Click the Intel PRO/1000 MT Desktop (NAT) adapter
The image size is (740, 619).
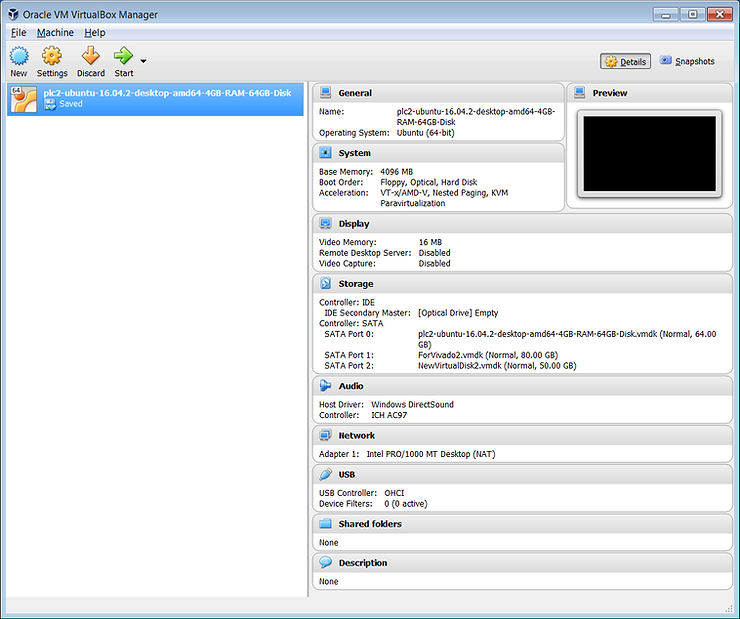pyautogui.click(x=431, y=454)
